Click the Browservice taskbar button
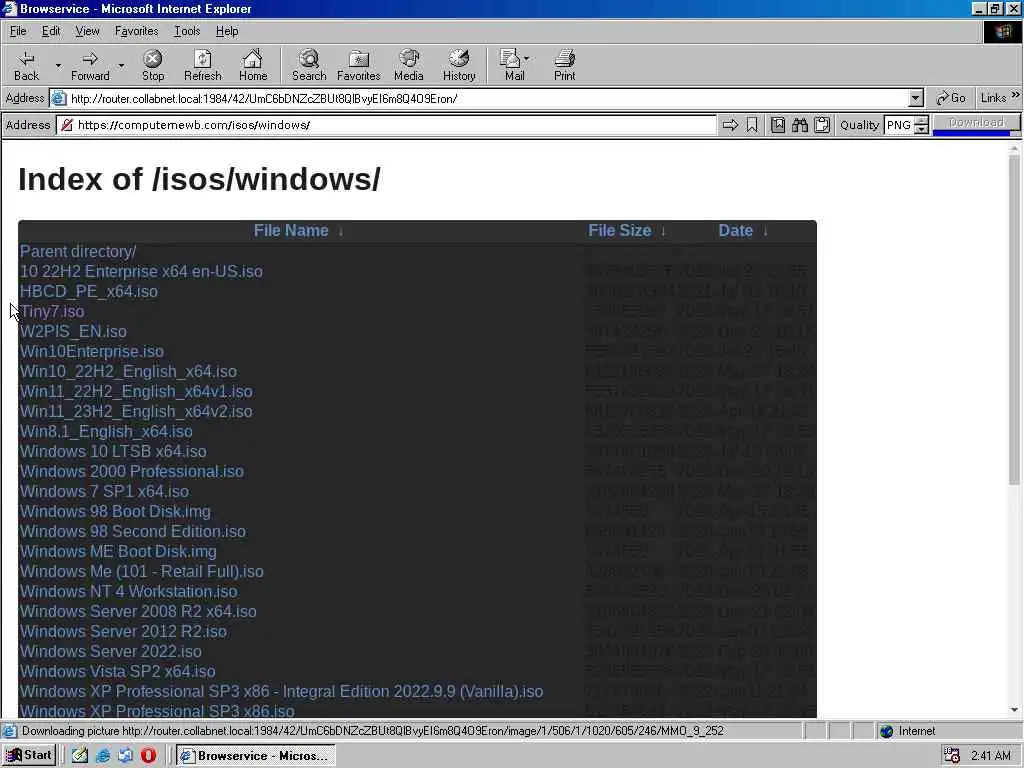 pos(256,756)
